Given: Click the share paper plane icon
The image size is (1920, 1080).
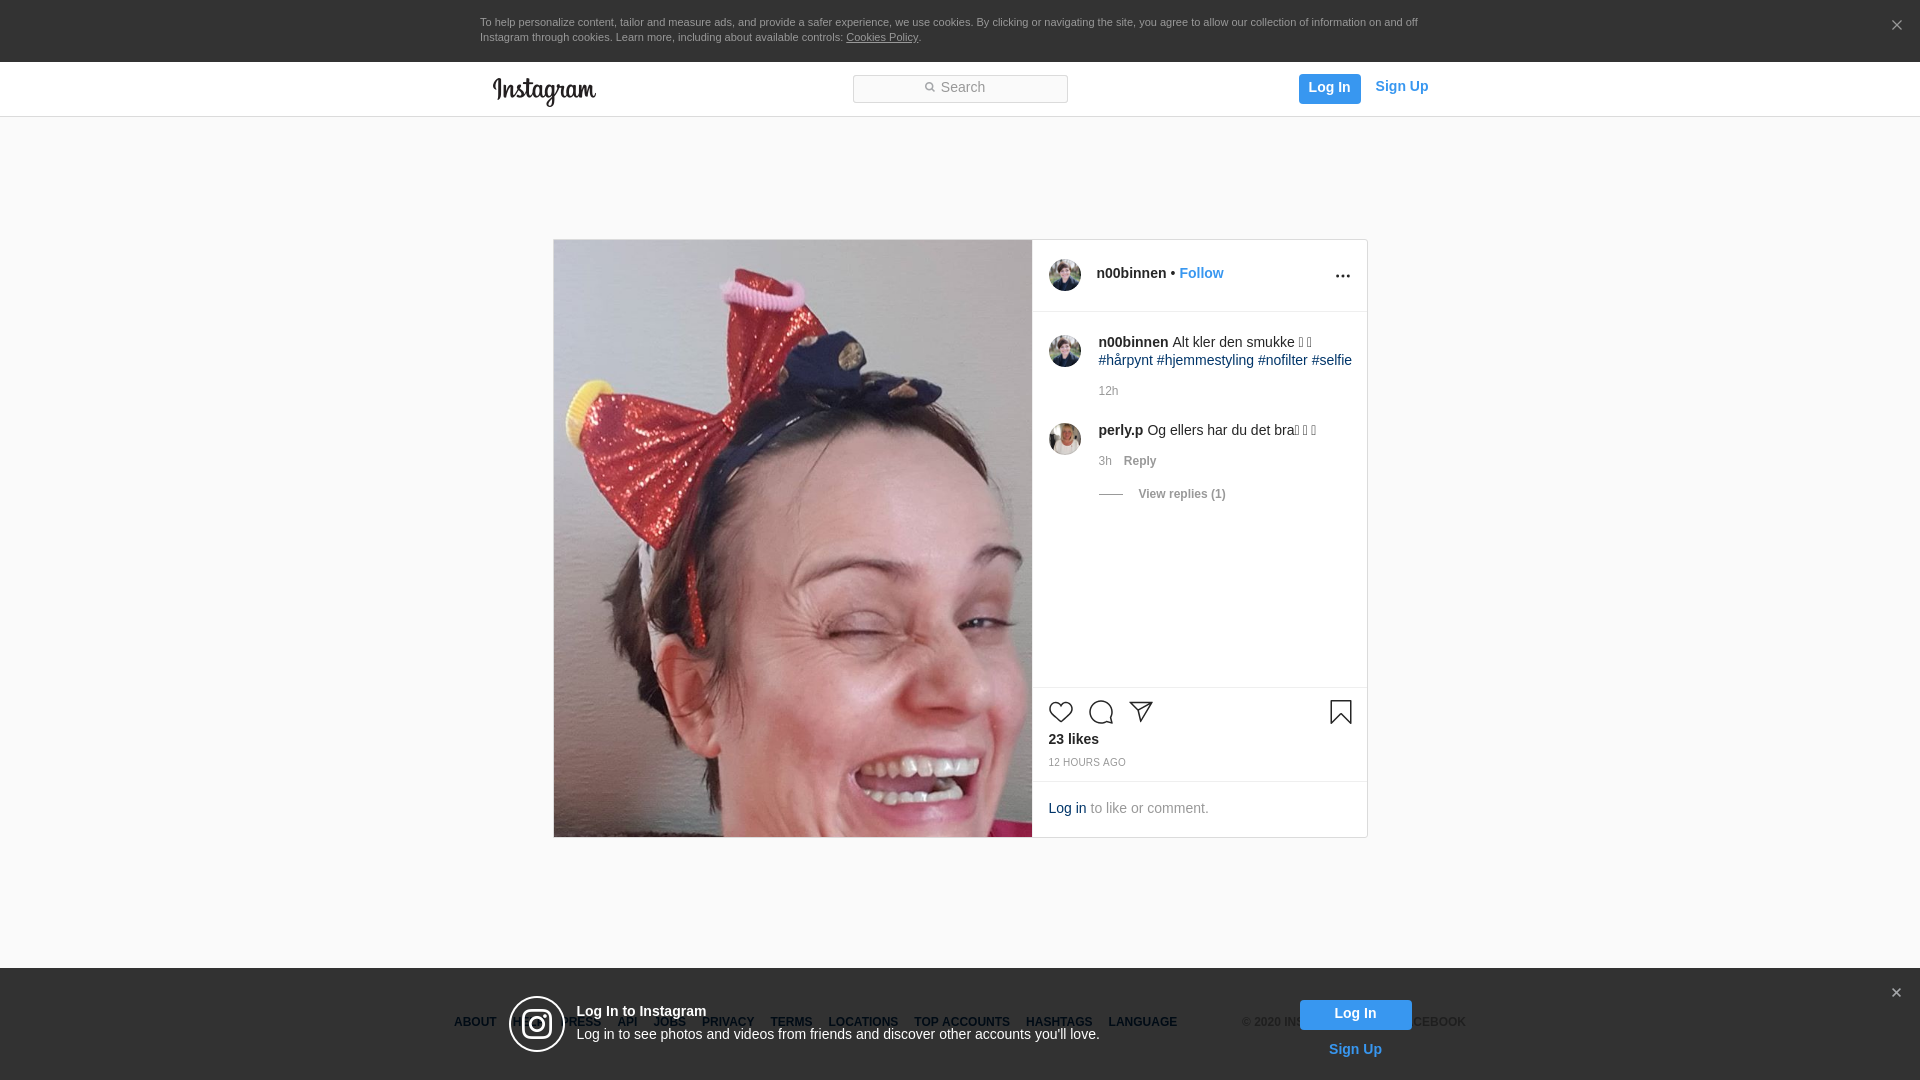Looking at the screenshot, I should point(1141,711).
